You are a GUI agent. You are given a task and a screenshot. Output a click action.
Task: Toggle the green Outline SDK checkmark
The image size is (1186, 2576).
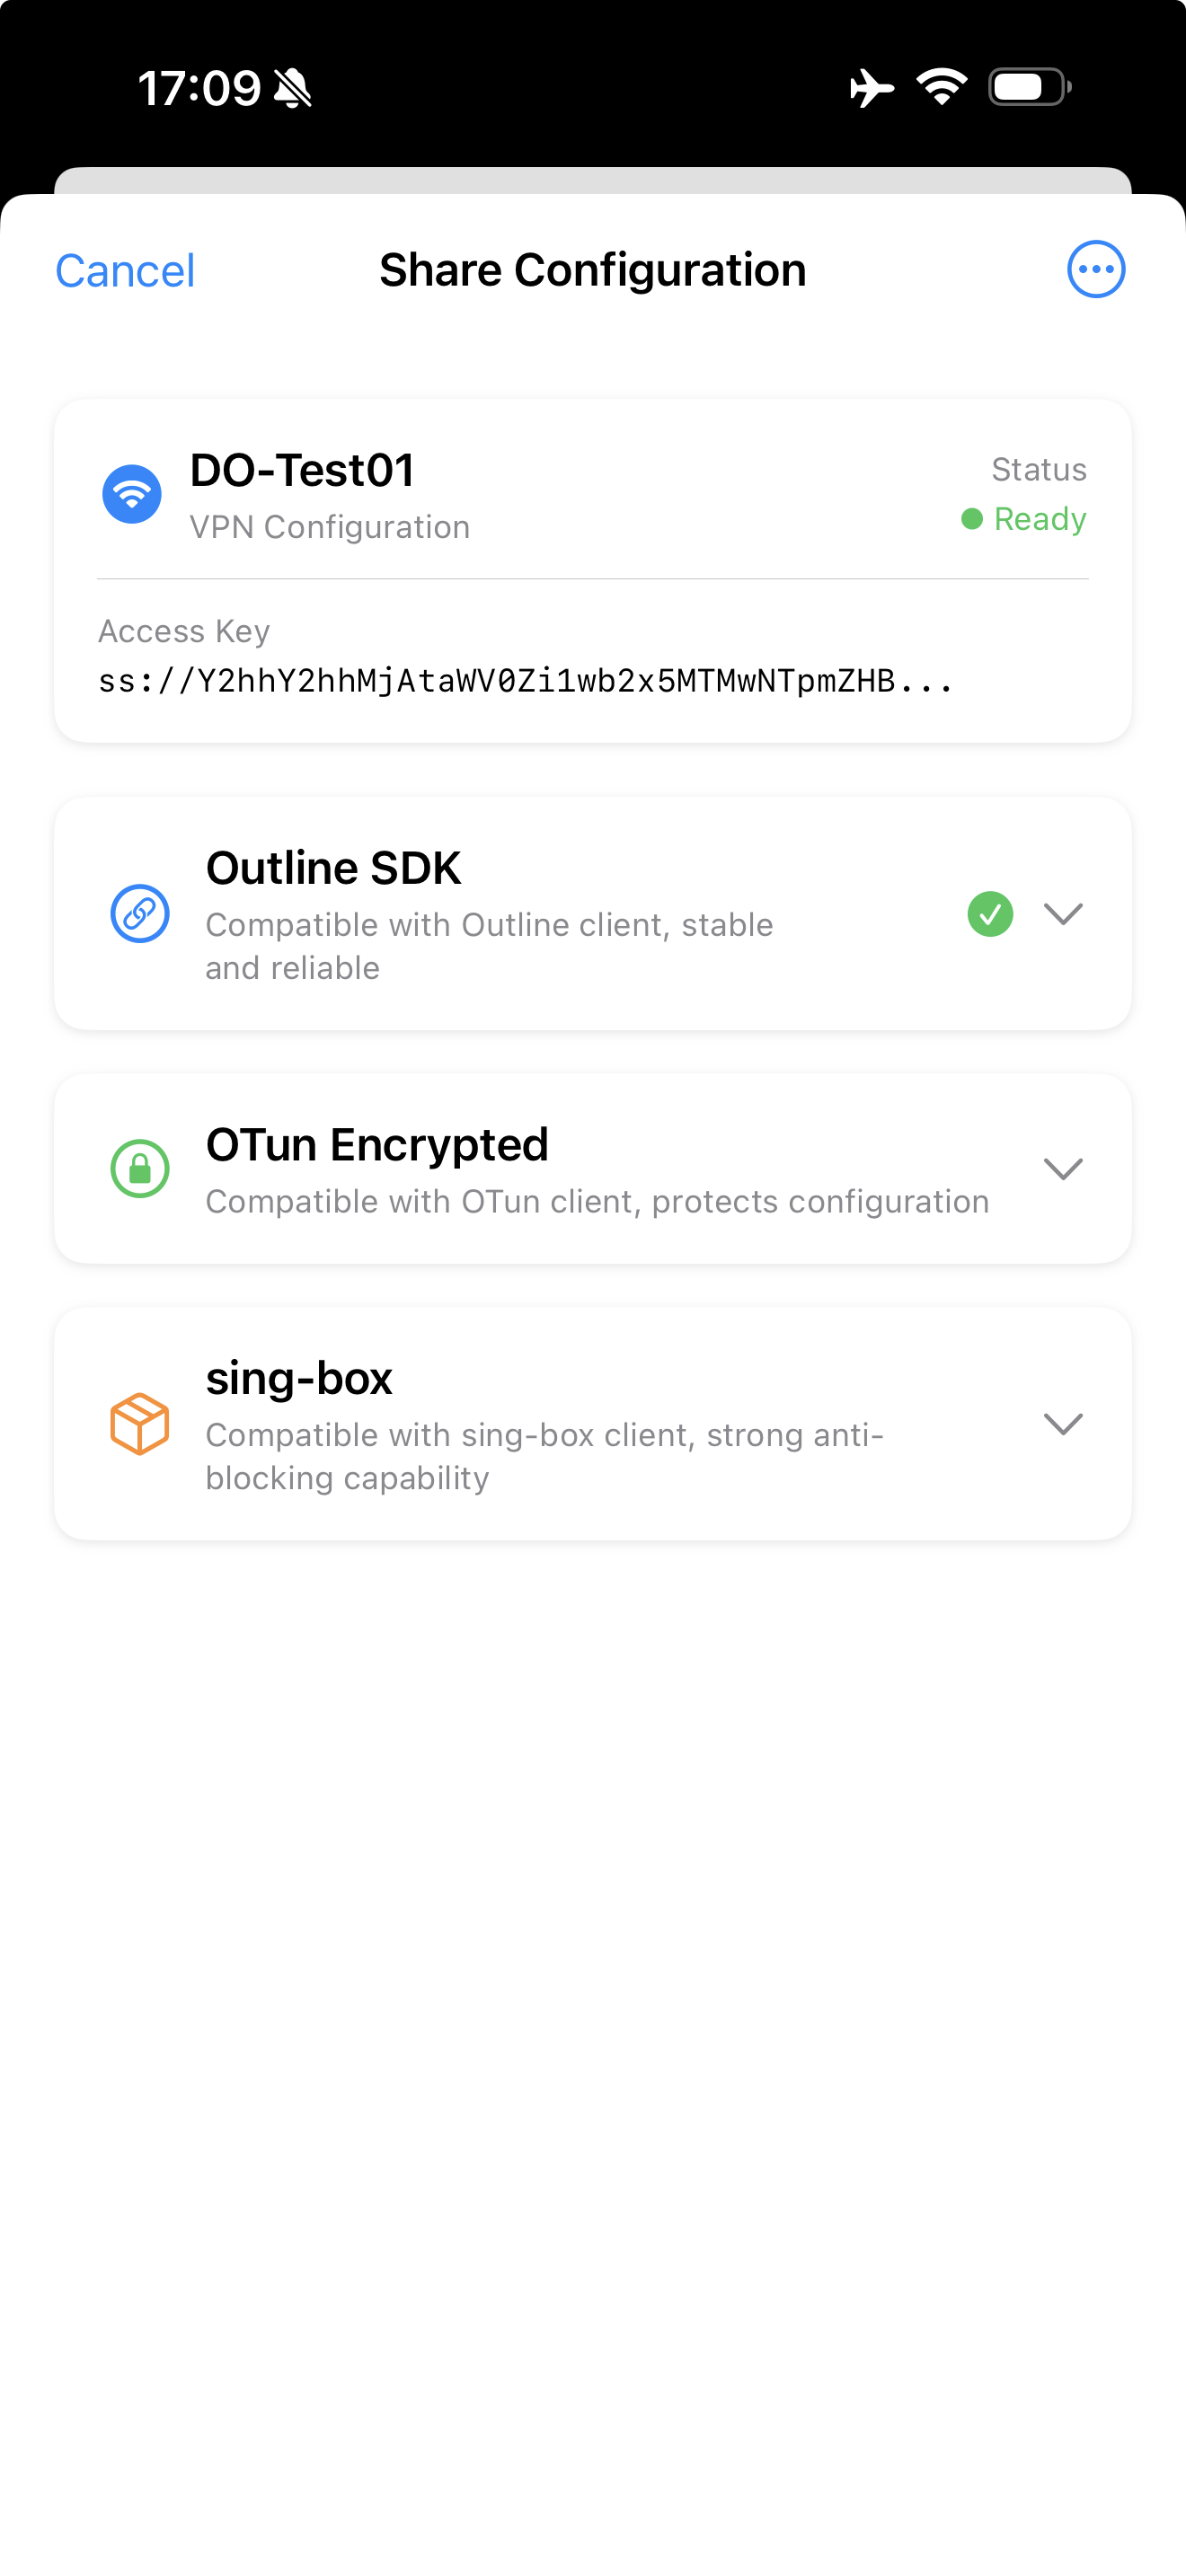tap(990, 913)
